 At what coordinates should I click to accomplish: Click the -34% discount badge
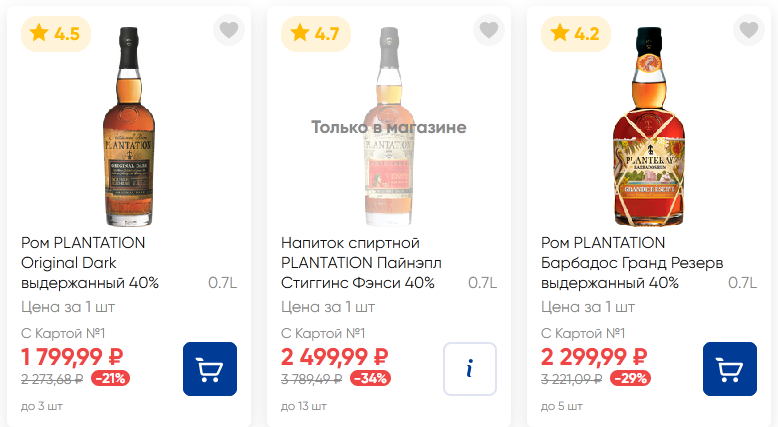point(370,378)
